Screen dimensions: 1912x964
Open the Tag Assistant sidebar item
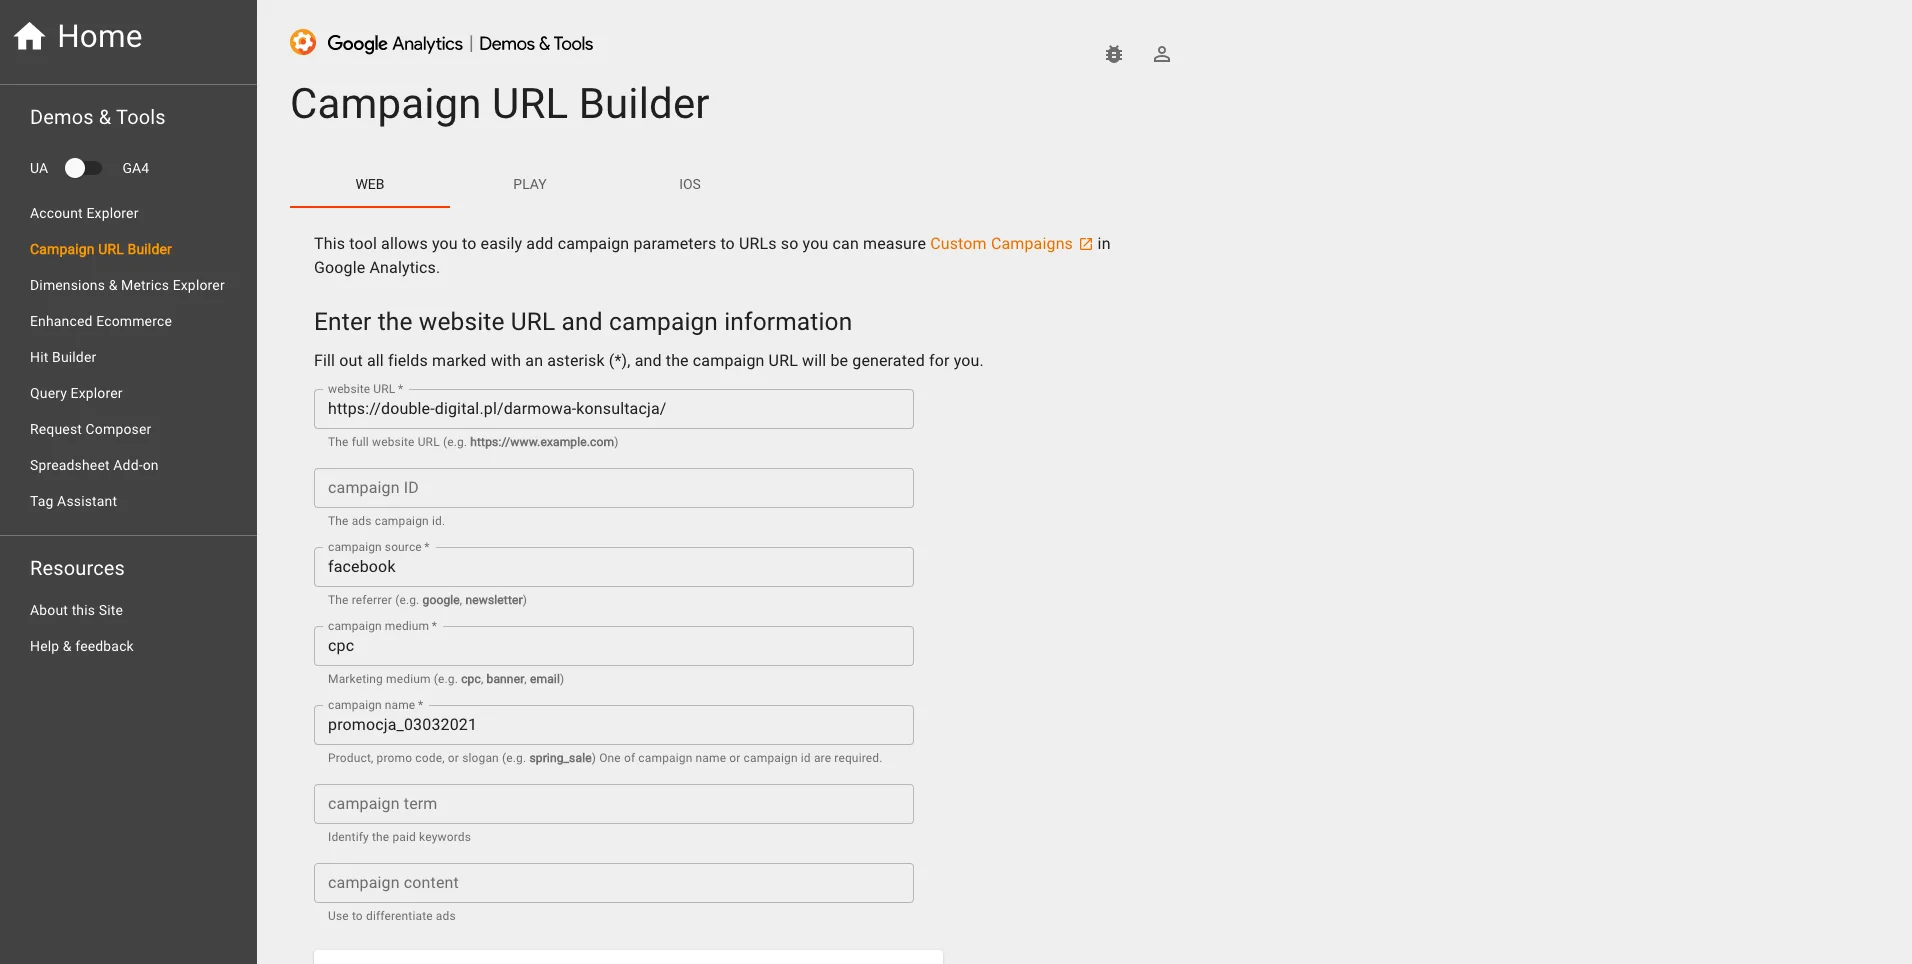tap(73, 501)
